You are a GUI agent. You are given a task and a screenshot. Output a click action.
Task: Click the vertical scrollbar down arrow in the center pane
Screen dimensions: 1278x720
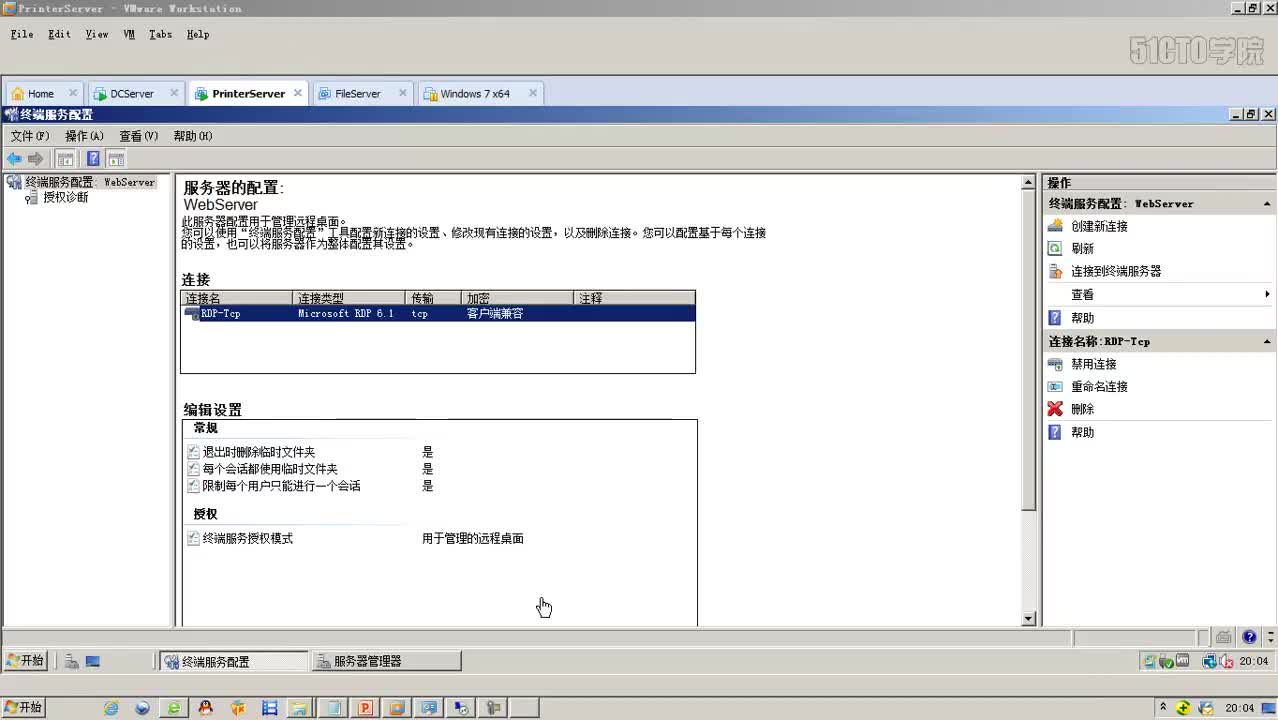1028,619
